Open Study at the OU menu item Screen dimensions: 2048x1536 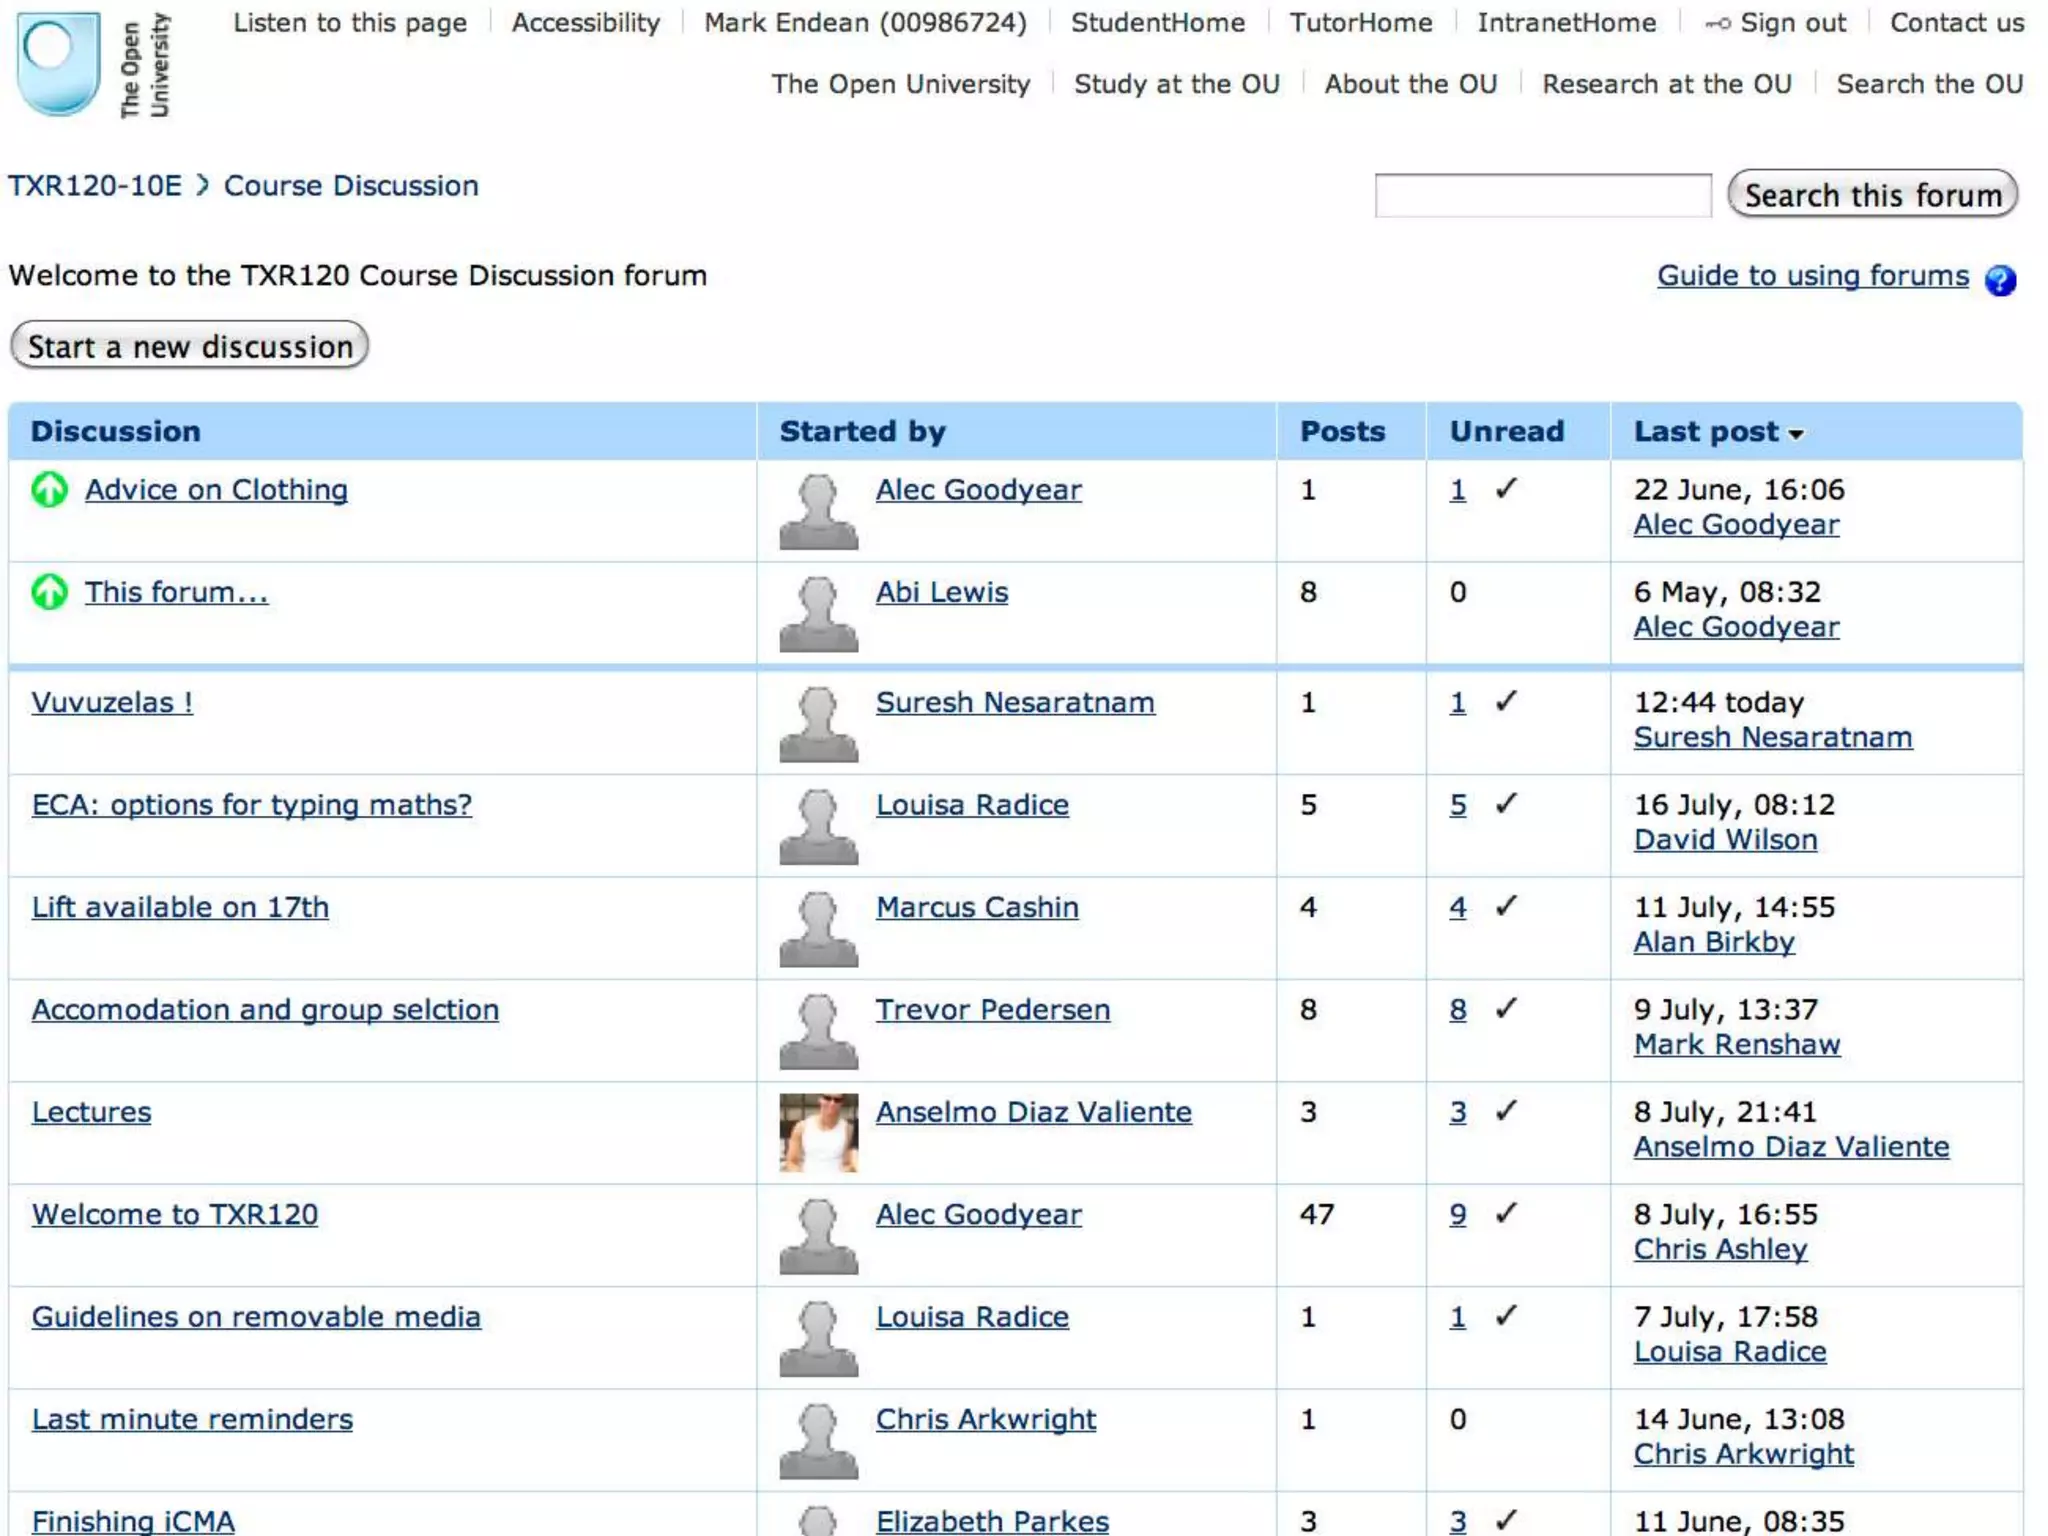click(x=1176, y=84)
